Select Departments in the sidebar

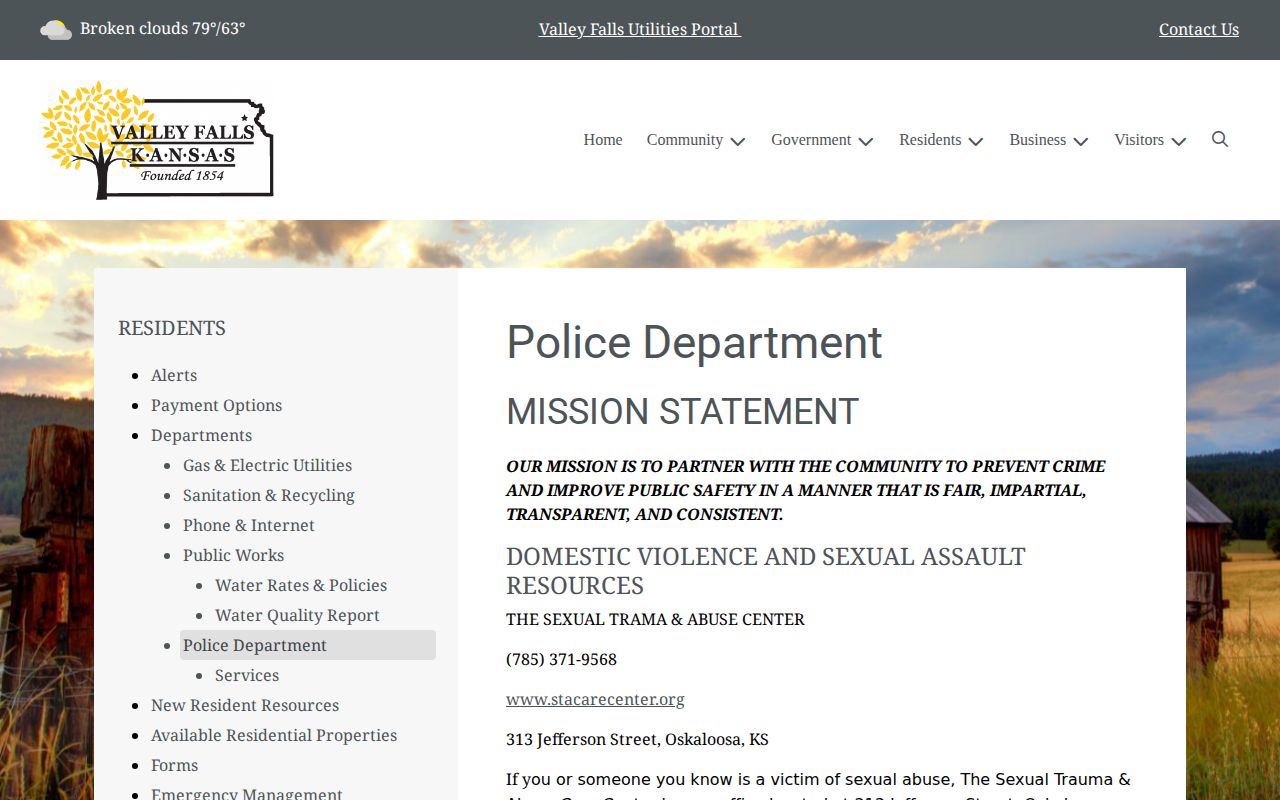(201, 435)
